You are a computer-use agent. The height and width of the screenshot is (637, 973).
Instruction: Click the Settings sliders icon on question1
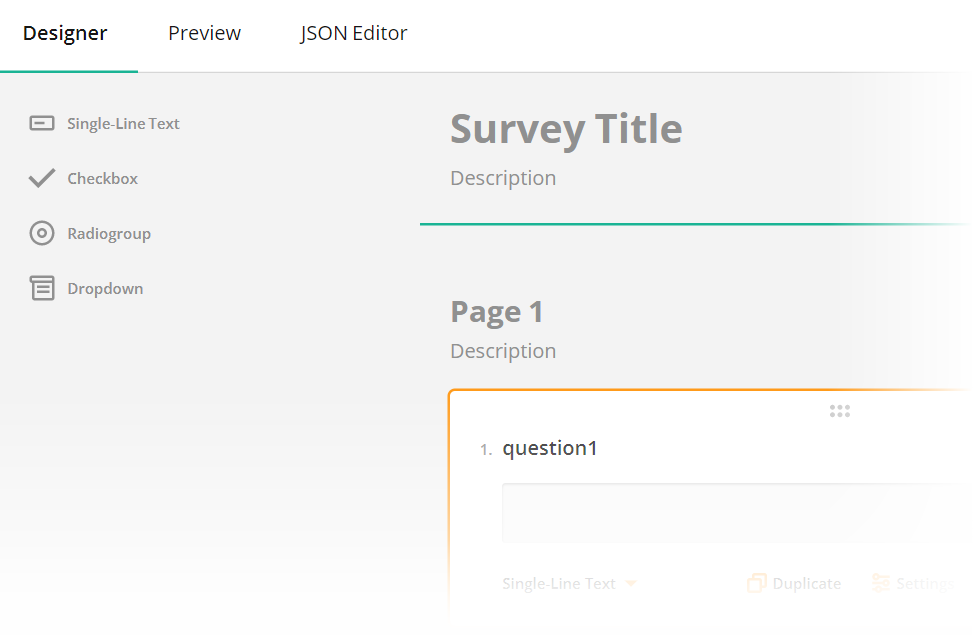coord(881,583)
